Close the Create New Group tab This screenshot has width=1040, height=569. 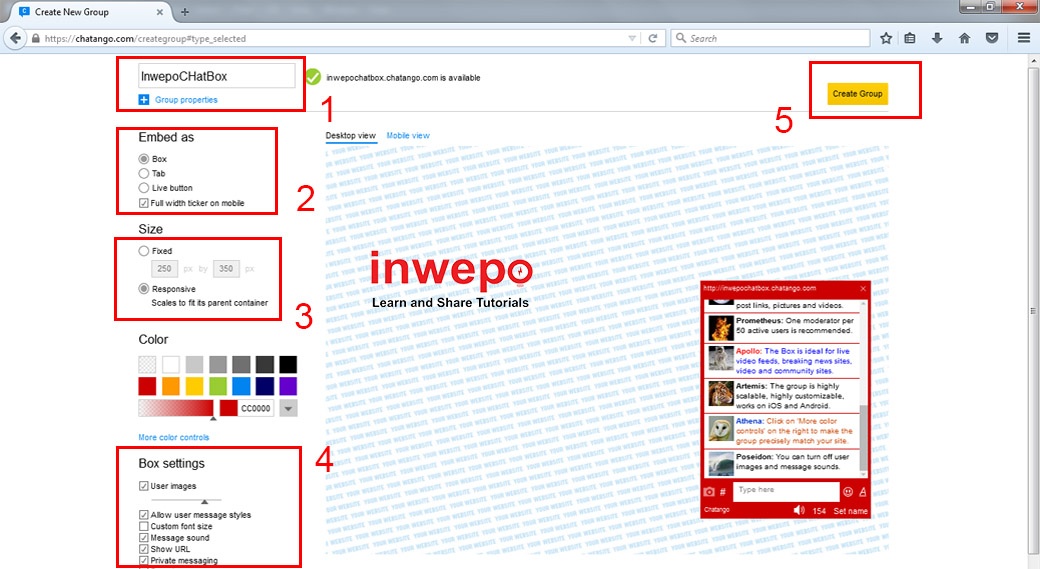(160, 12)
